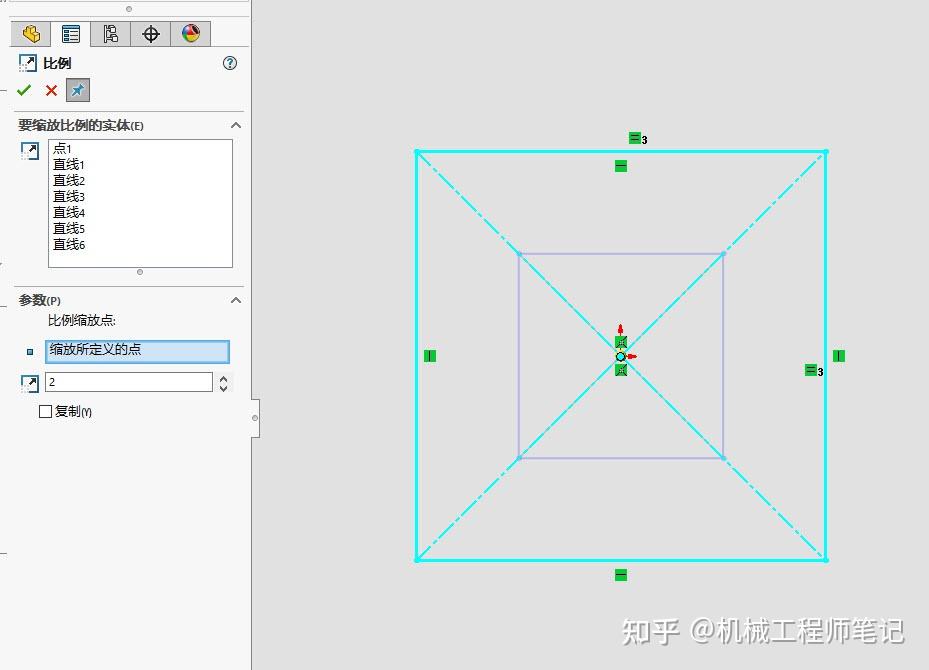Viewport: 929px width, 670px height.
Task: Select 直线3 in entities list
Action: (x=69, y=197)
